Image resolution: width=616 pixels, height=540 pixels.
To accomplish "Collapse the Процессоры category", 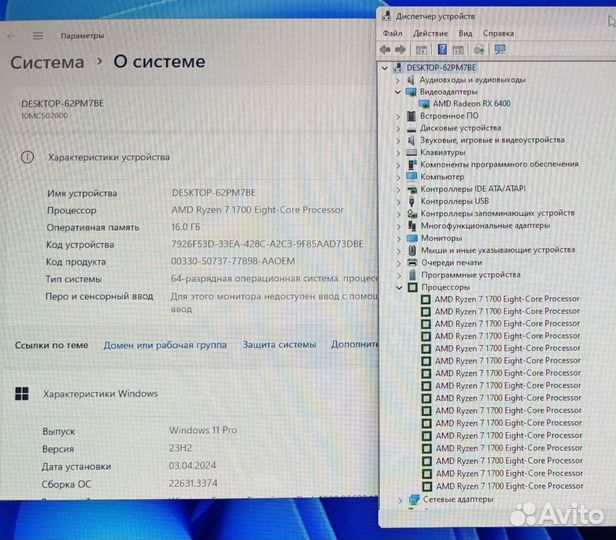I will (400, 287).
